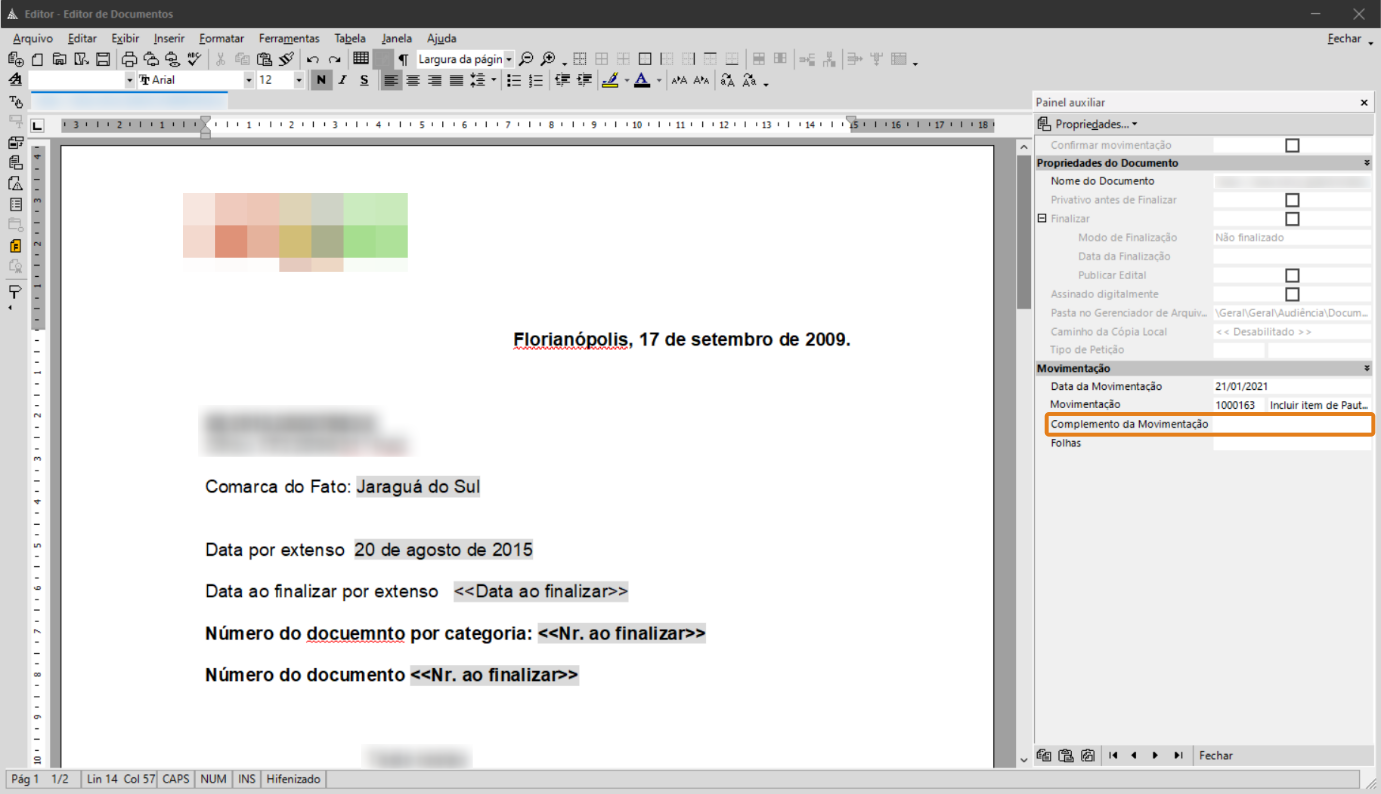Click the printer icon to print

tap(129, 59)
